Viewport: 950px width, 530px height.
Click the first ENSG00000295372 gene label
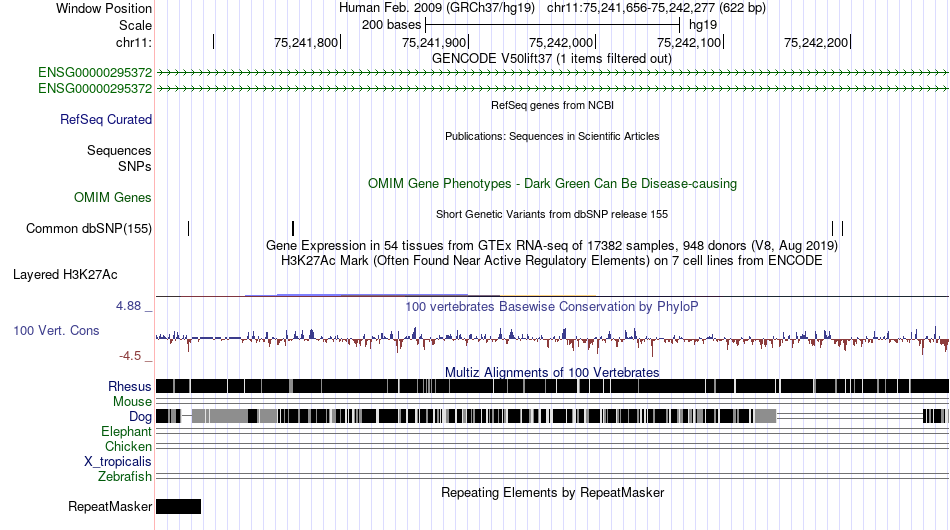click(x=95, y=73)
